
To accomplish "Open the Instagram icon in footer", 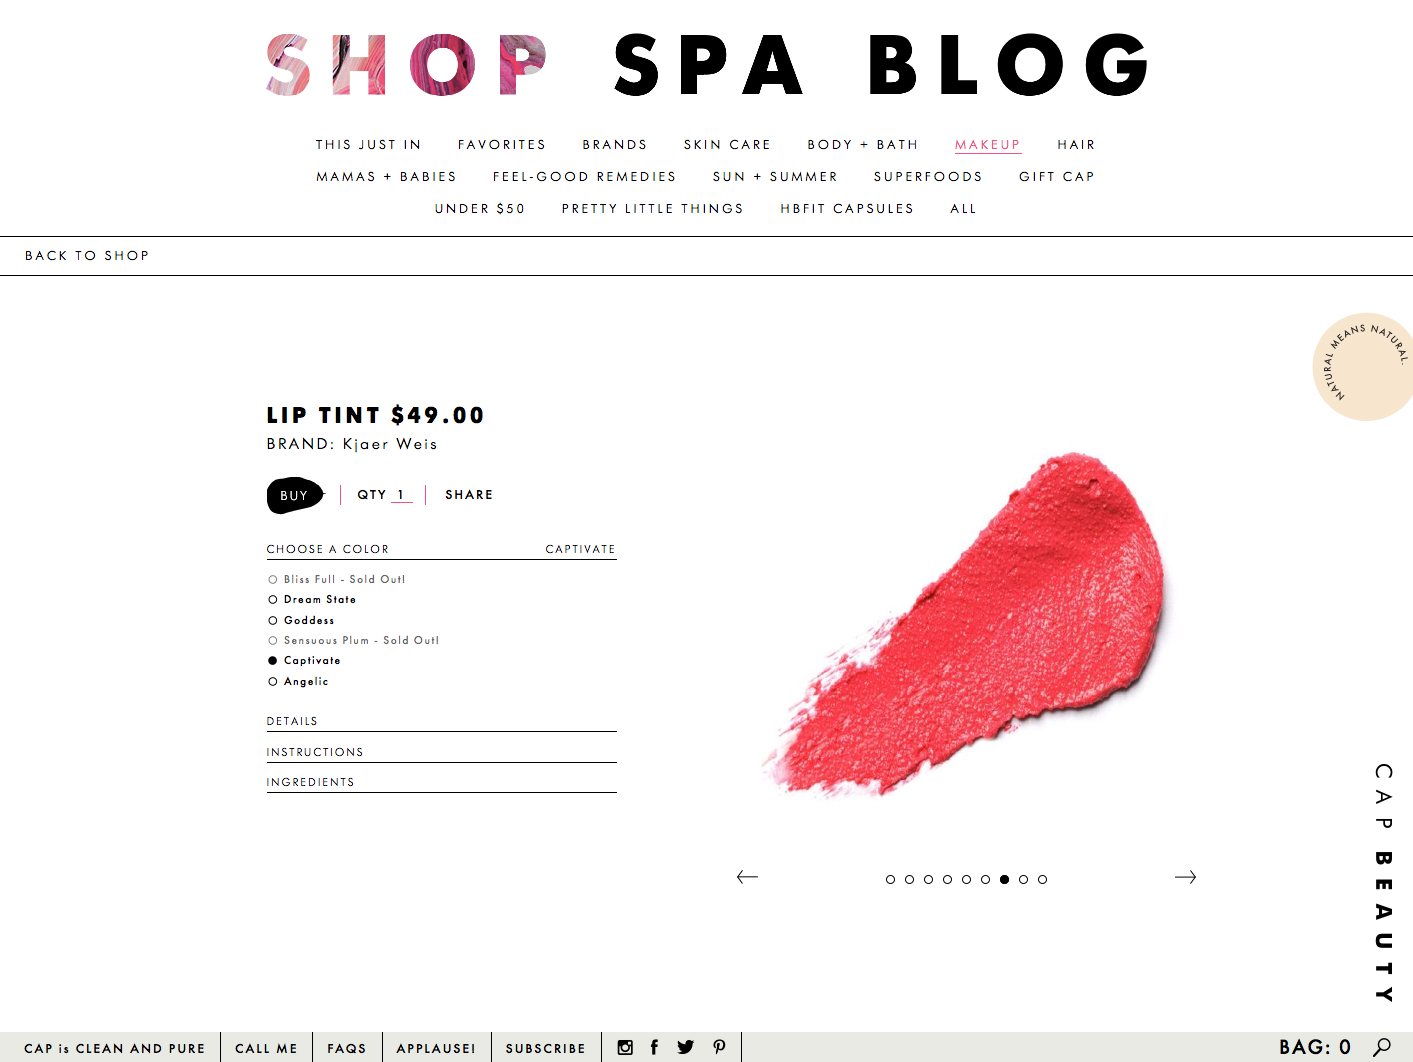I will 625,1047.
